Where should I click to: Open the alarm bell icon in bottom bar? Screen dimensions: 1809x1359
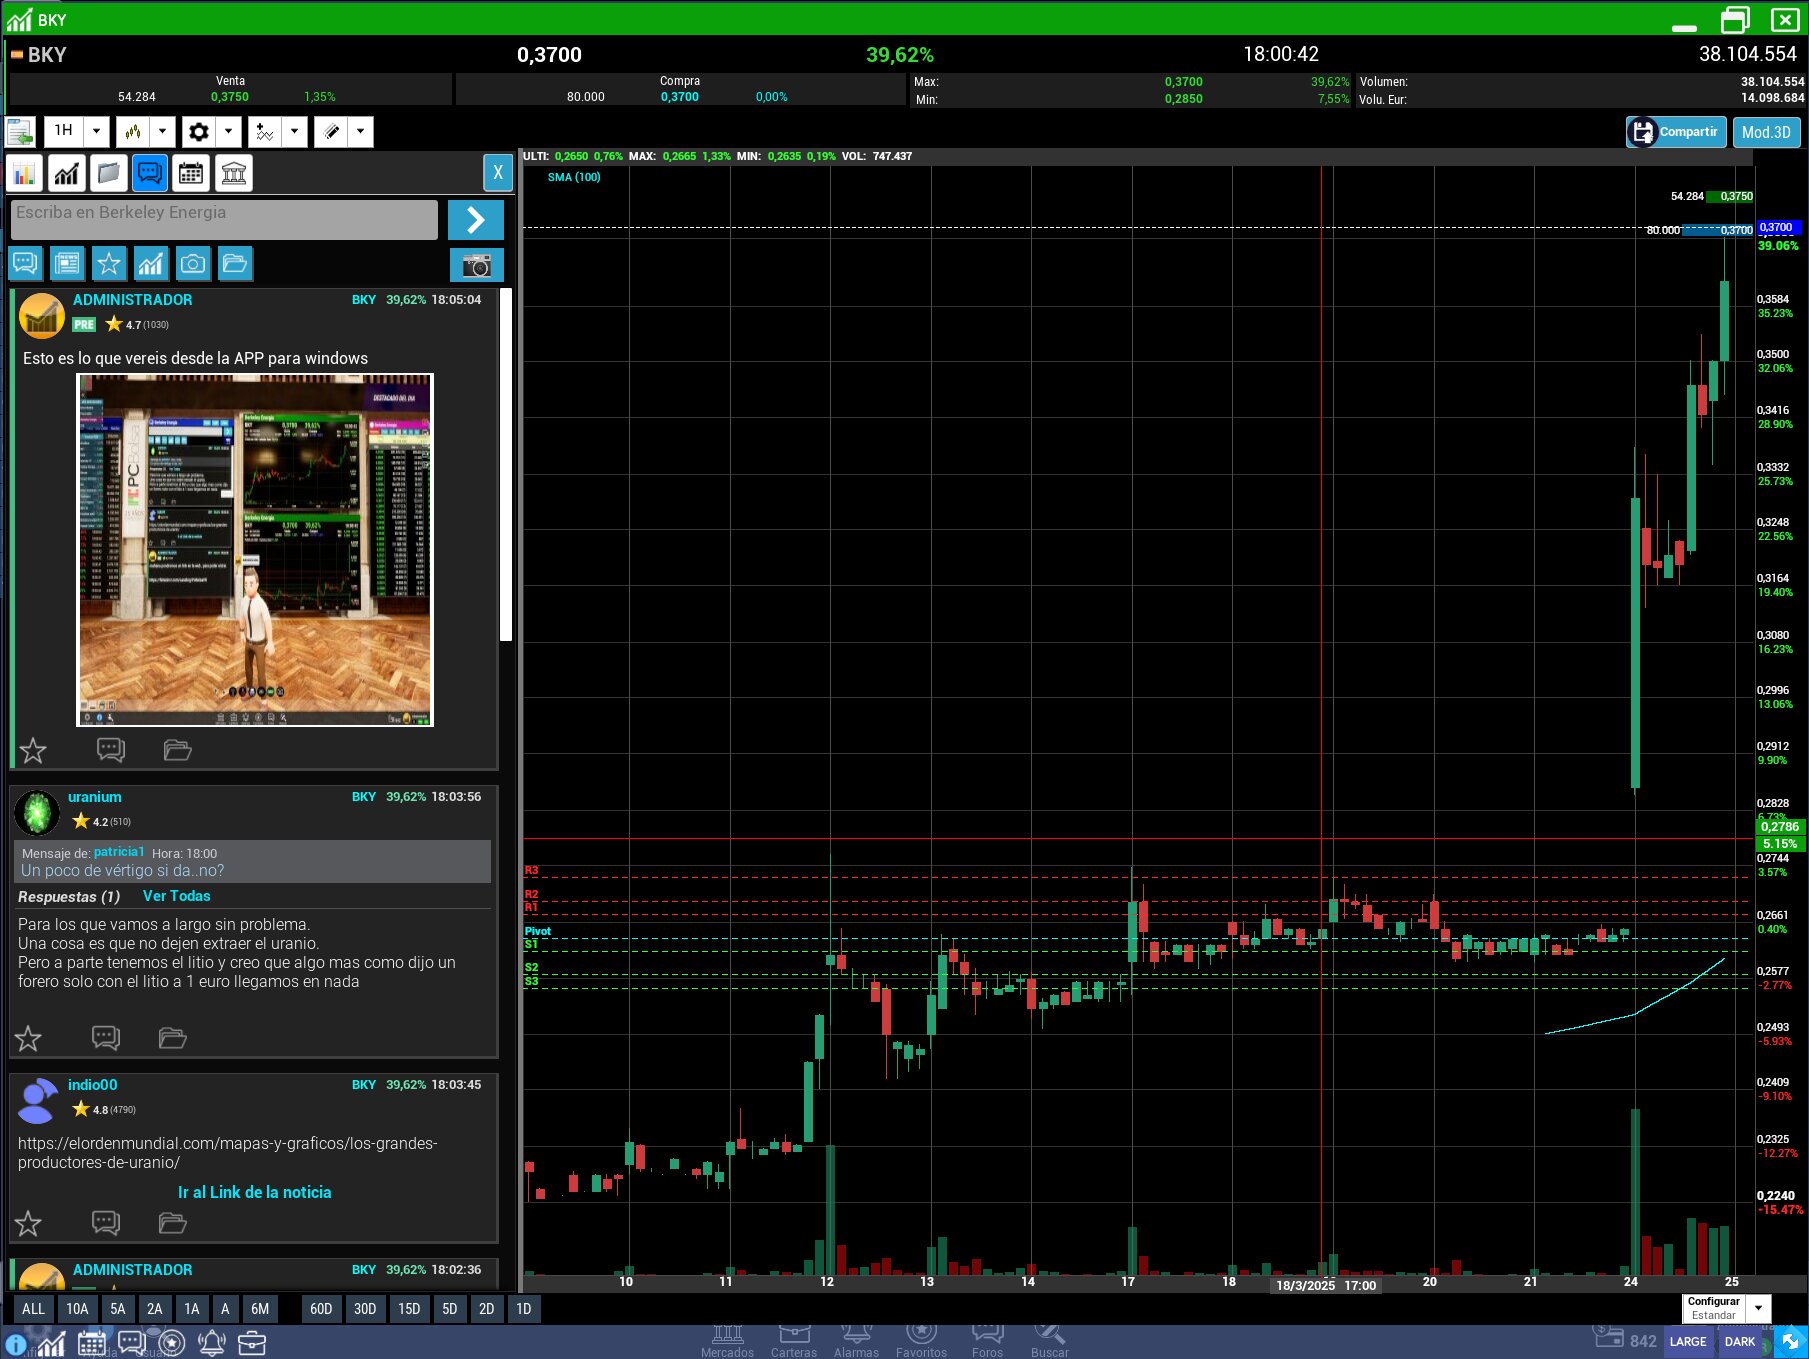point(212,1344)
